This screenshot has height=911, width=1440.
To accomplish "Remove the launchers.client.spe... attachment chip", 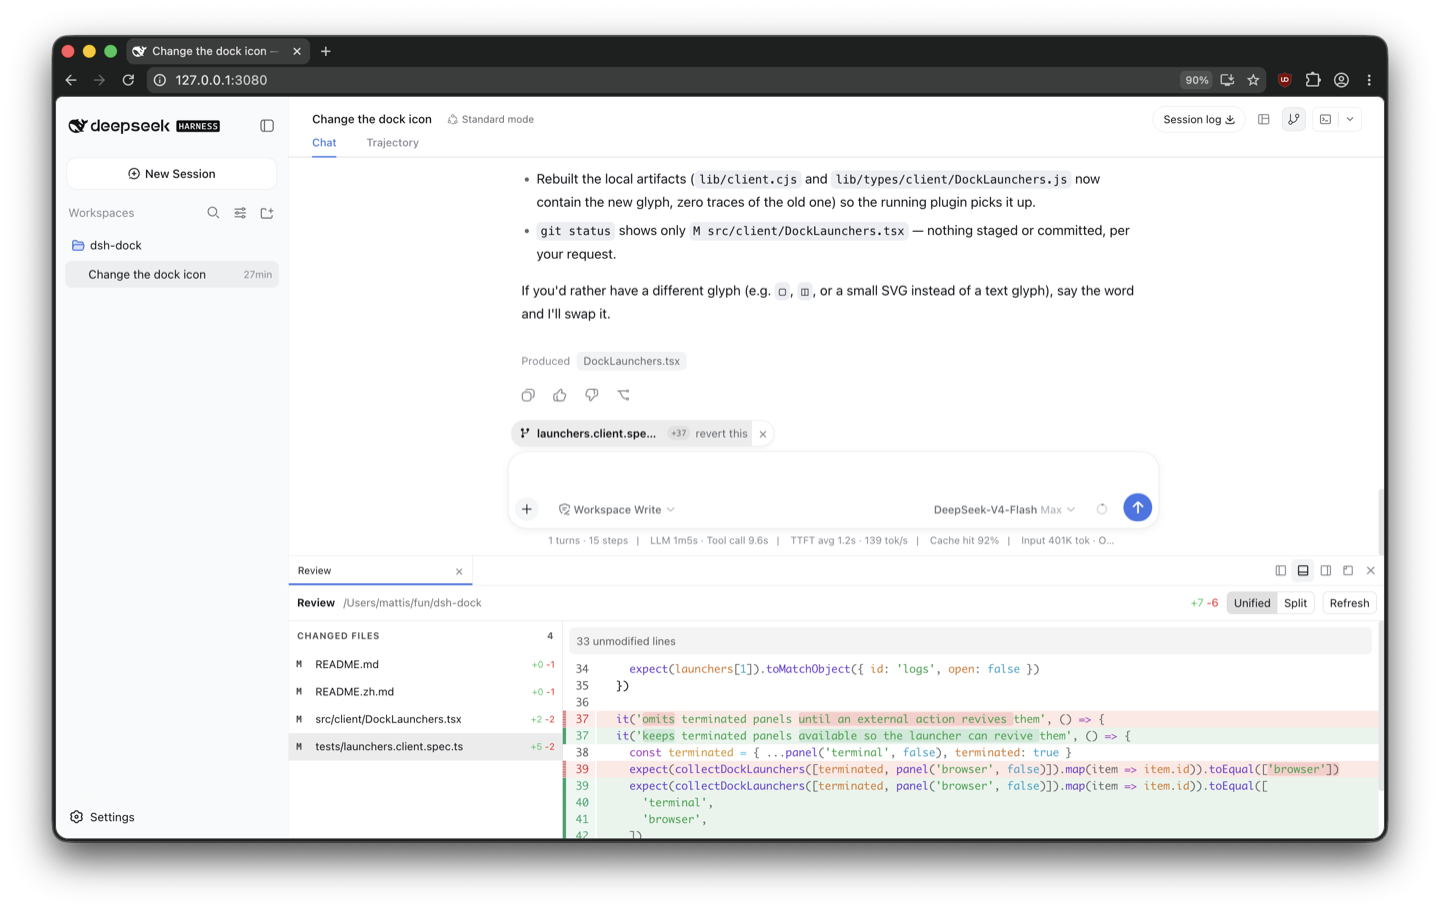I will click(763, 434).
